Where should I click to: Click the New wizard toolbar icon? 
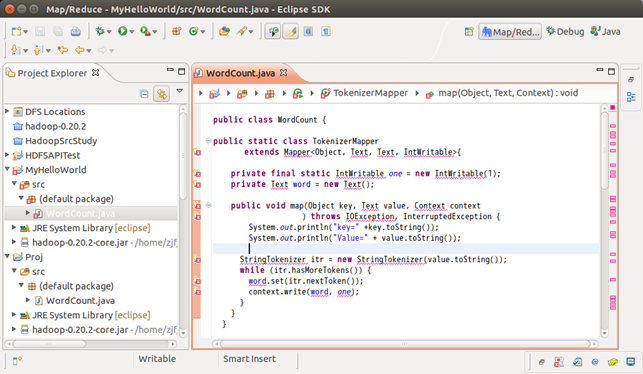(x=16, y=31)
